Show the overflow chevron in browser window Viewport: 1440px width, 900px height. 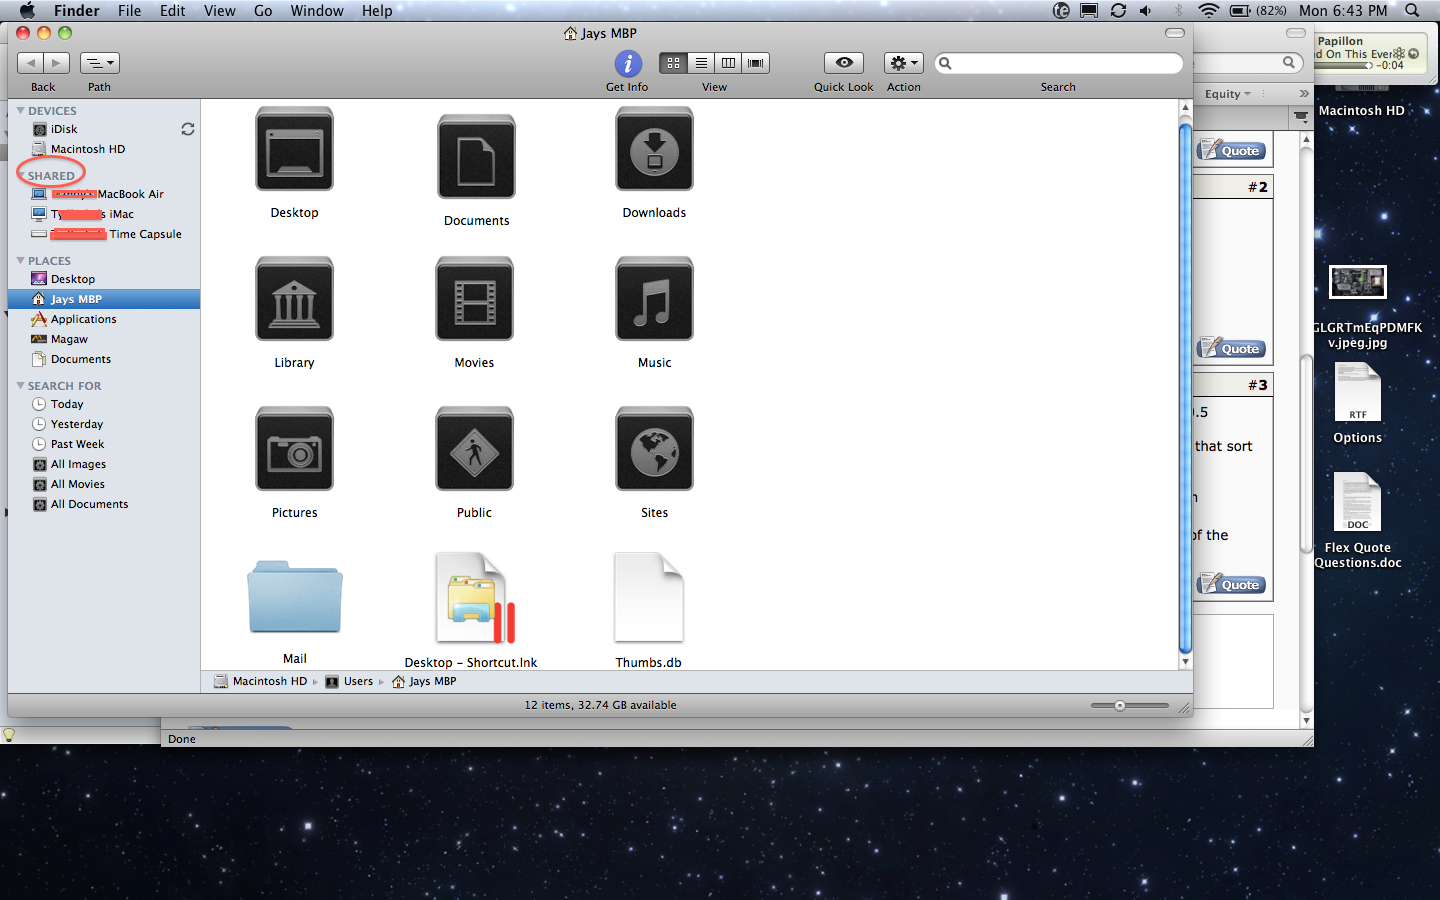pos(1303,94)
